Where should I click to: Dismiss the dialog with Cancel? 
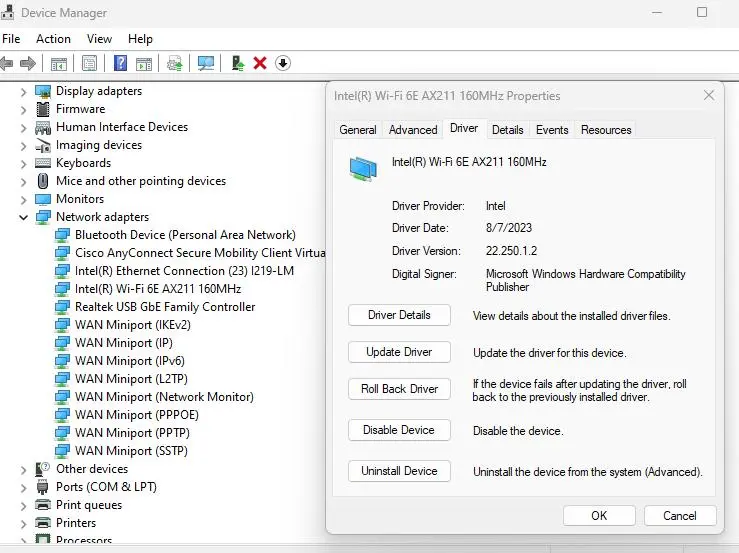680,516
